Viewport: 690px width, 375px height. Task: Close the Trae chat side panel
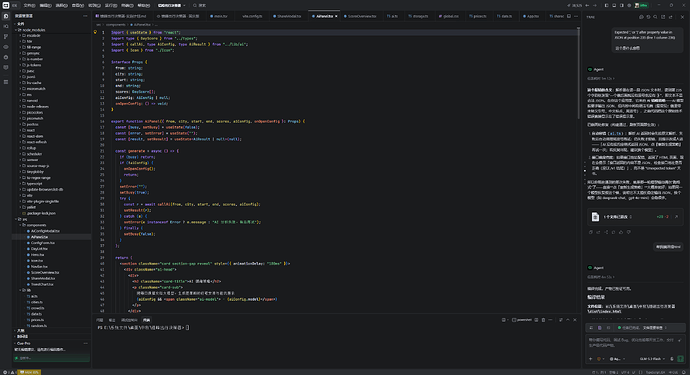[x=683, y=17]
